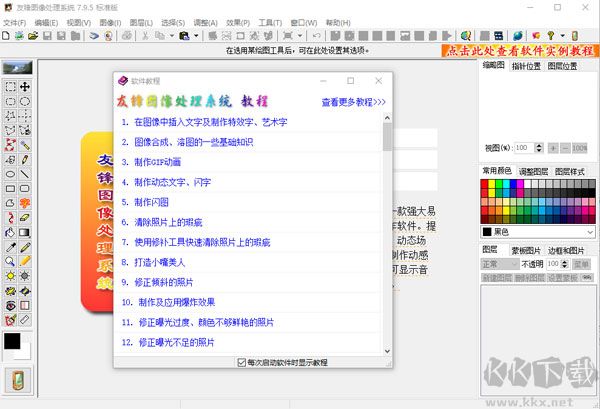Screen dimensions: 600x409
Task: Open the 效果(P) menu
Action: (237, 21)
